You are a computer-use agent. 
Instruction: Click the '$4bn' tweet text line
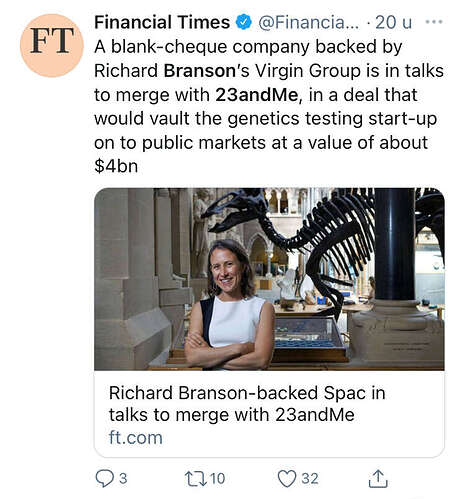(x=116, y=166)
